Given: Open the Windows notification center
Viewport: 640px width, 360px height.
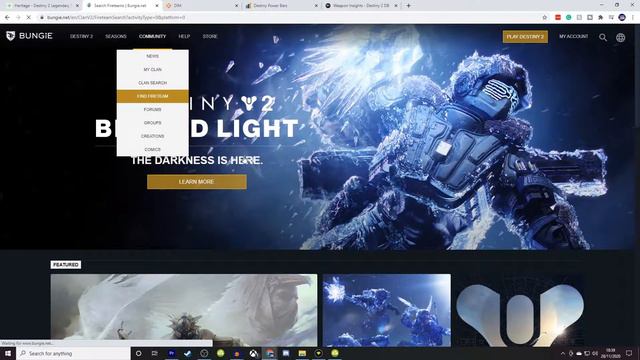Looking at the screenshot, I should pos(629,353).
